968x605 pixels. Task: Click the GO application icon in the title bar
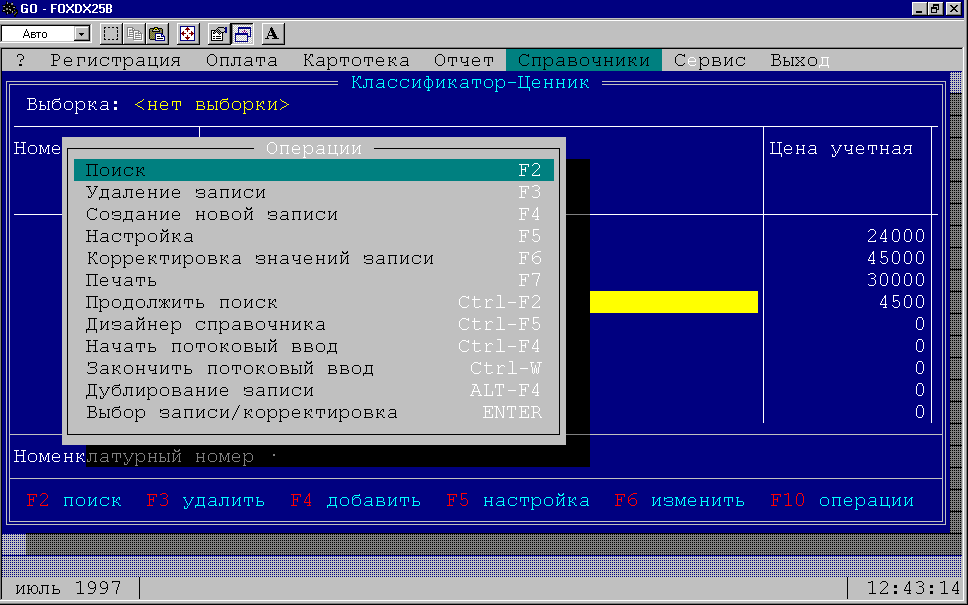coord(10,8)
